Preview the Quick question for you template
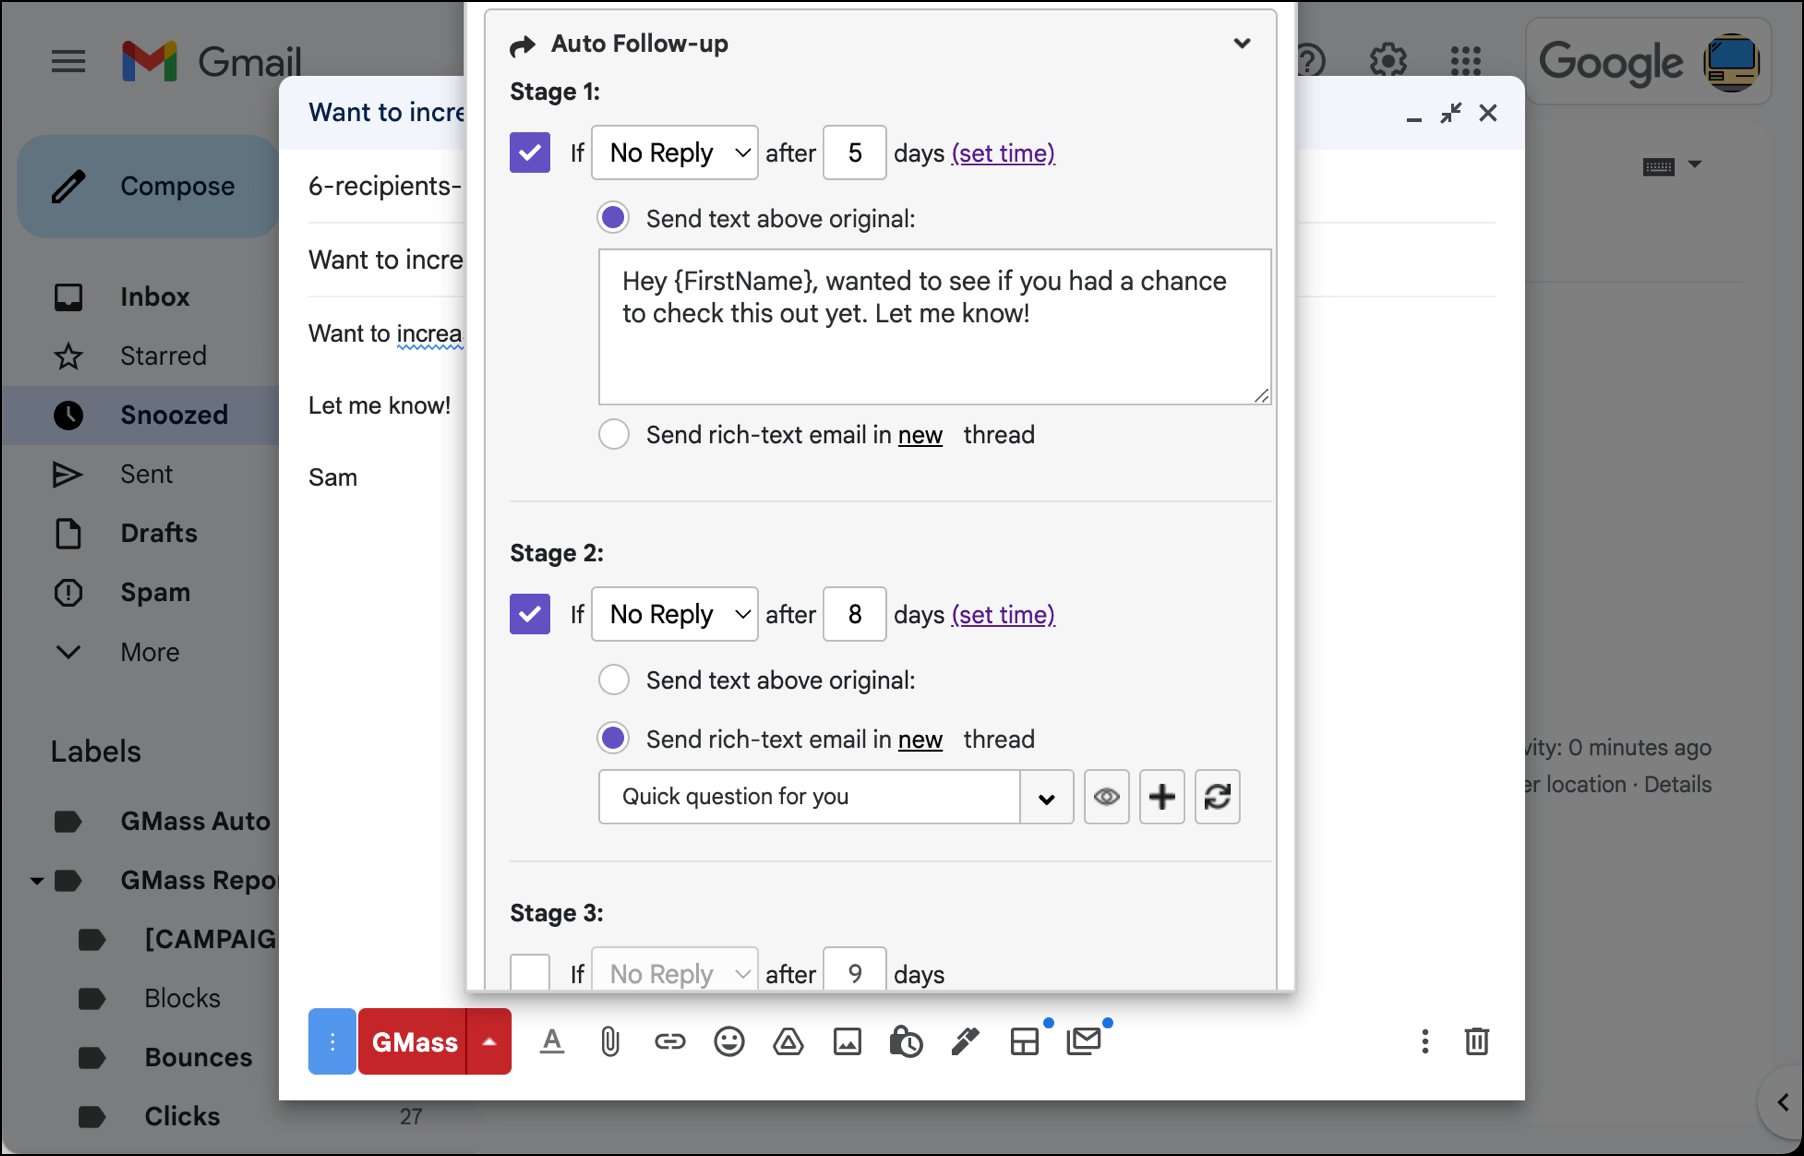Image resolution: width=1804 pixels, height=1156 pixels. 1106,797
